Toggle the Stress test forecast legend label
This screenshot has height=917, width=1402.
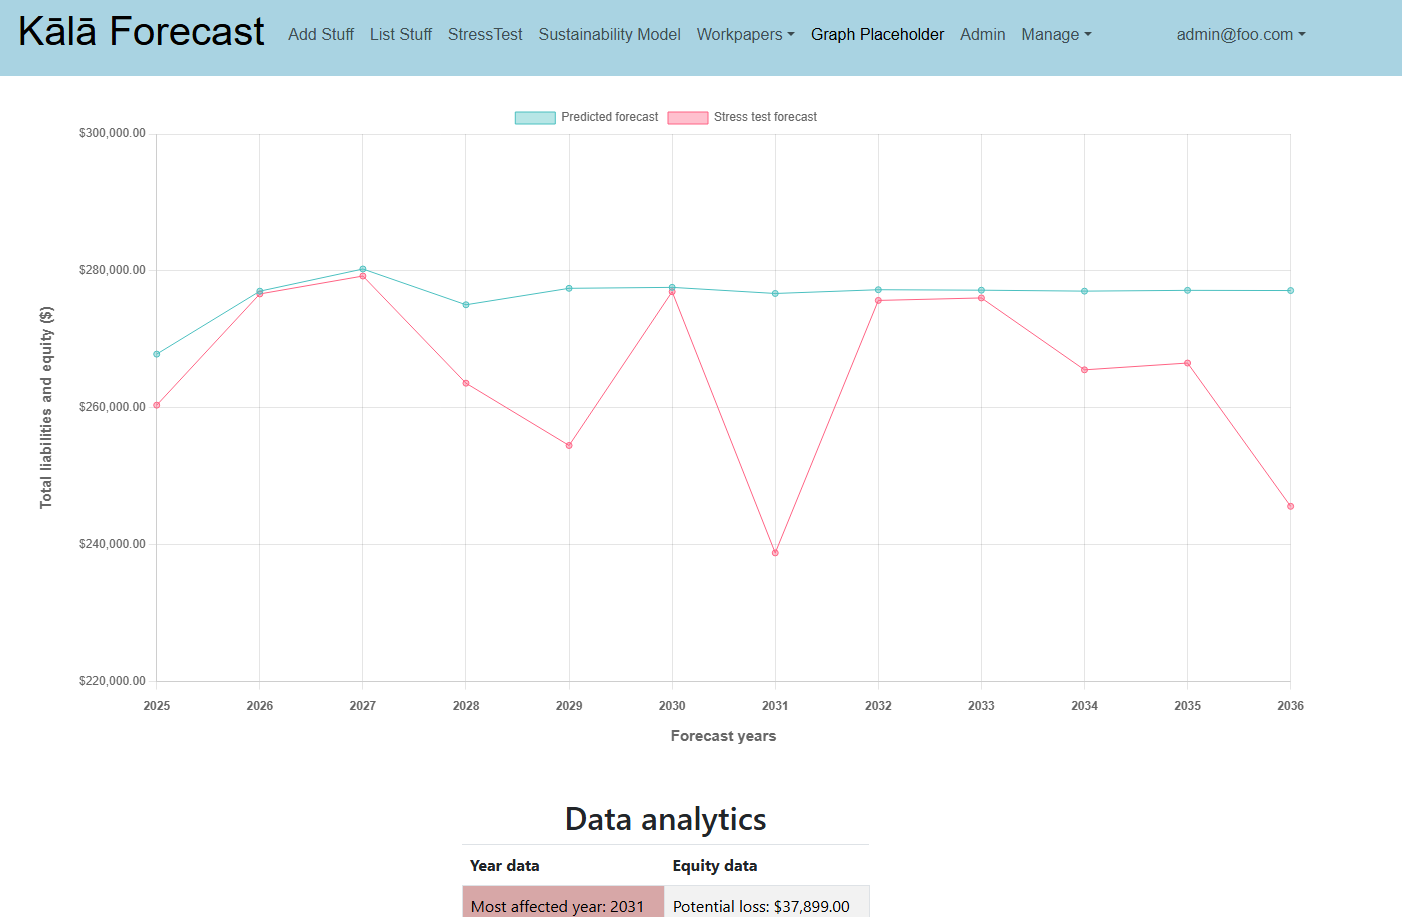pyautogui.click(x=765, y=117)
